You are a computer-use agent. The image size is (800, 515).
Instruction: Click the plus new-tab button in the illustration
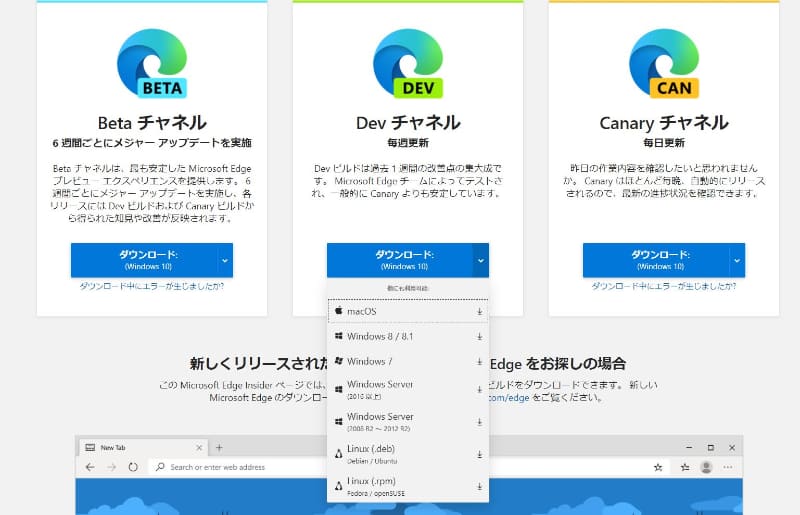click(219, 448)
